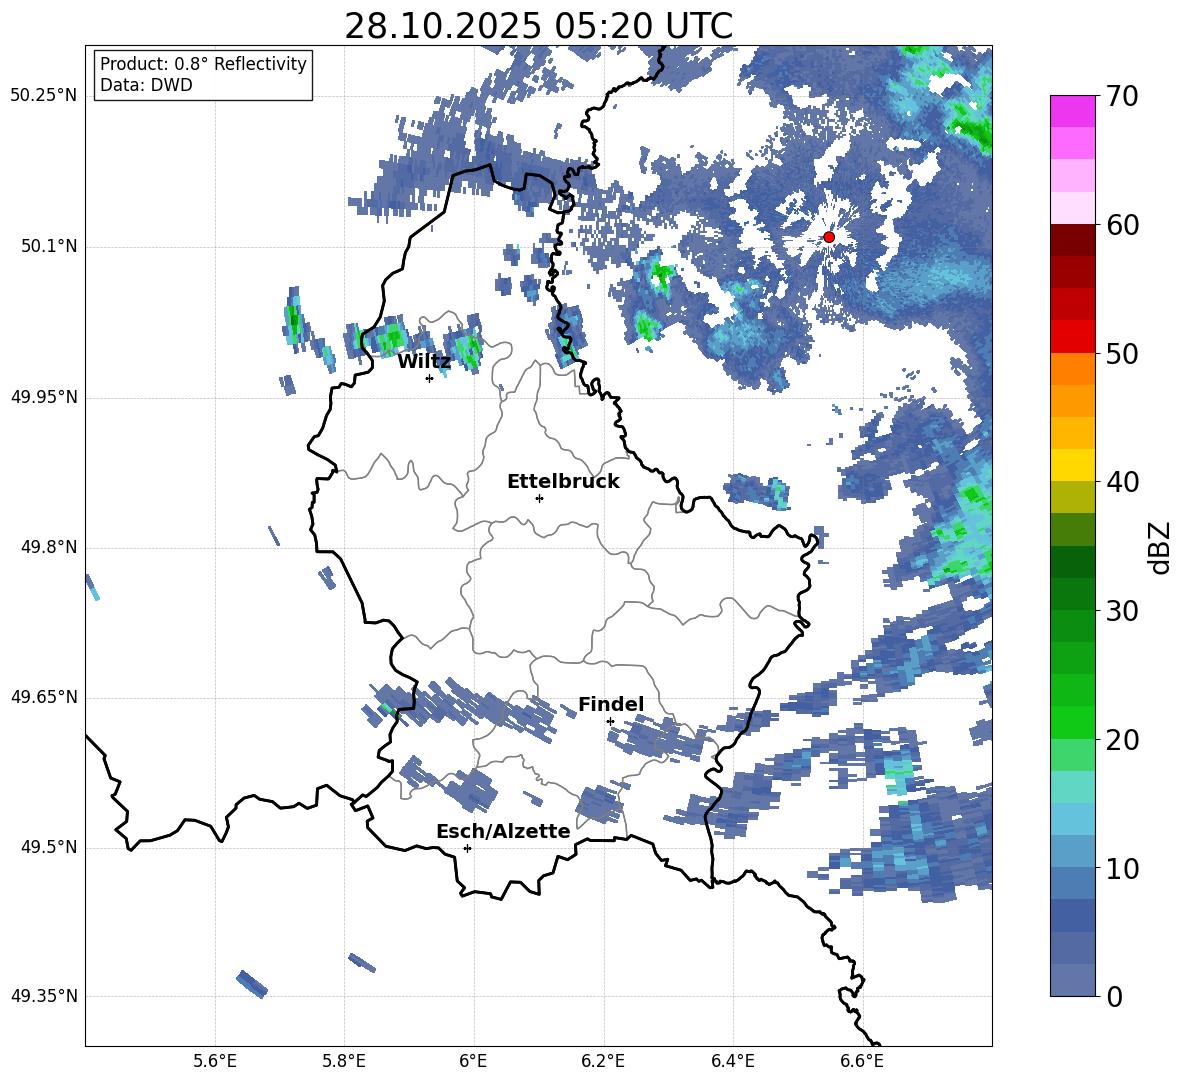Click the 6.6°E longitude label
This screenshot has height=1081, width=1184.
click(x=862, y=1061)
